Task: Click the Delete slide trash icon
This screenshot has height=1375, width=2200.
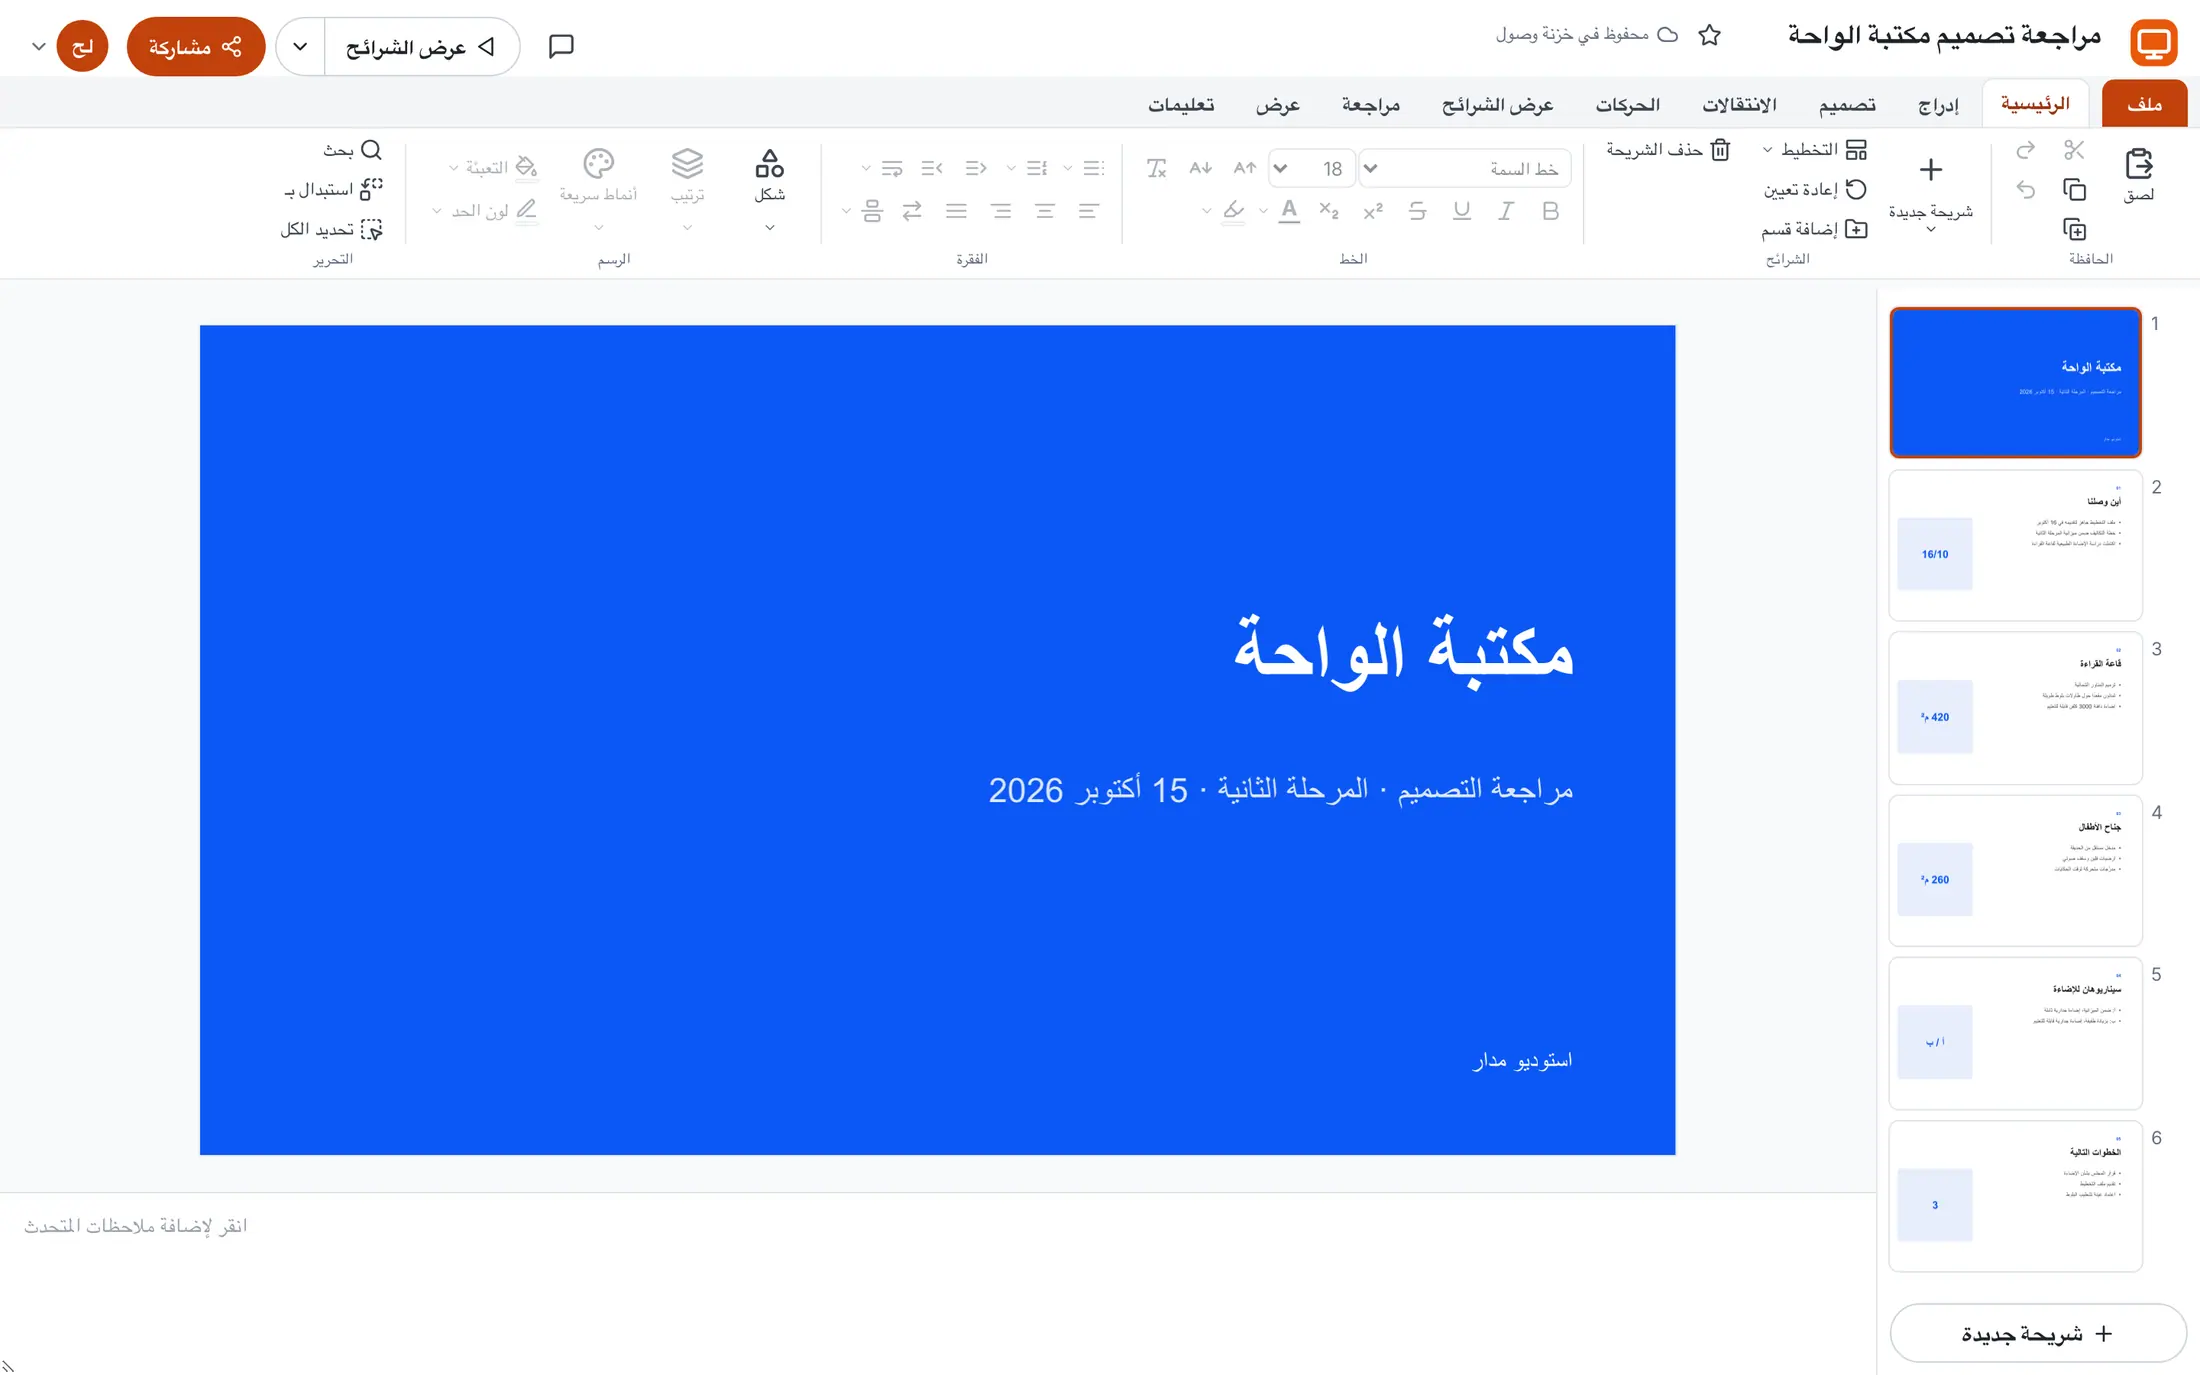Action: coord(1720,150)
